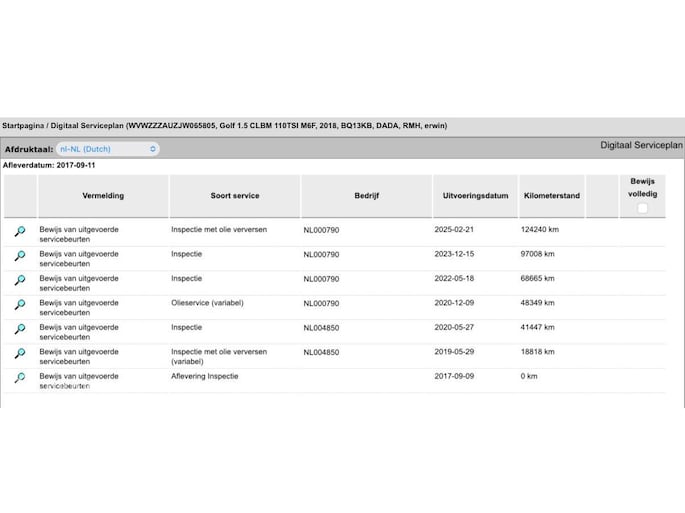Open magnifier icon for 2025-02-21 service entry
The height and width of the screenshot is (513, 685).
point(19,231)
